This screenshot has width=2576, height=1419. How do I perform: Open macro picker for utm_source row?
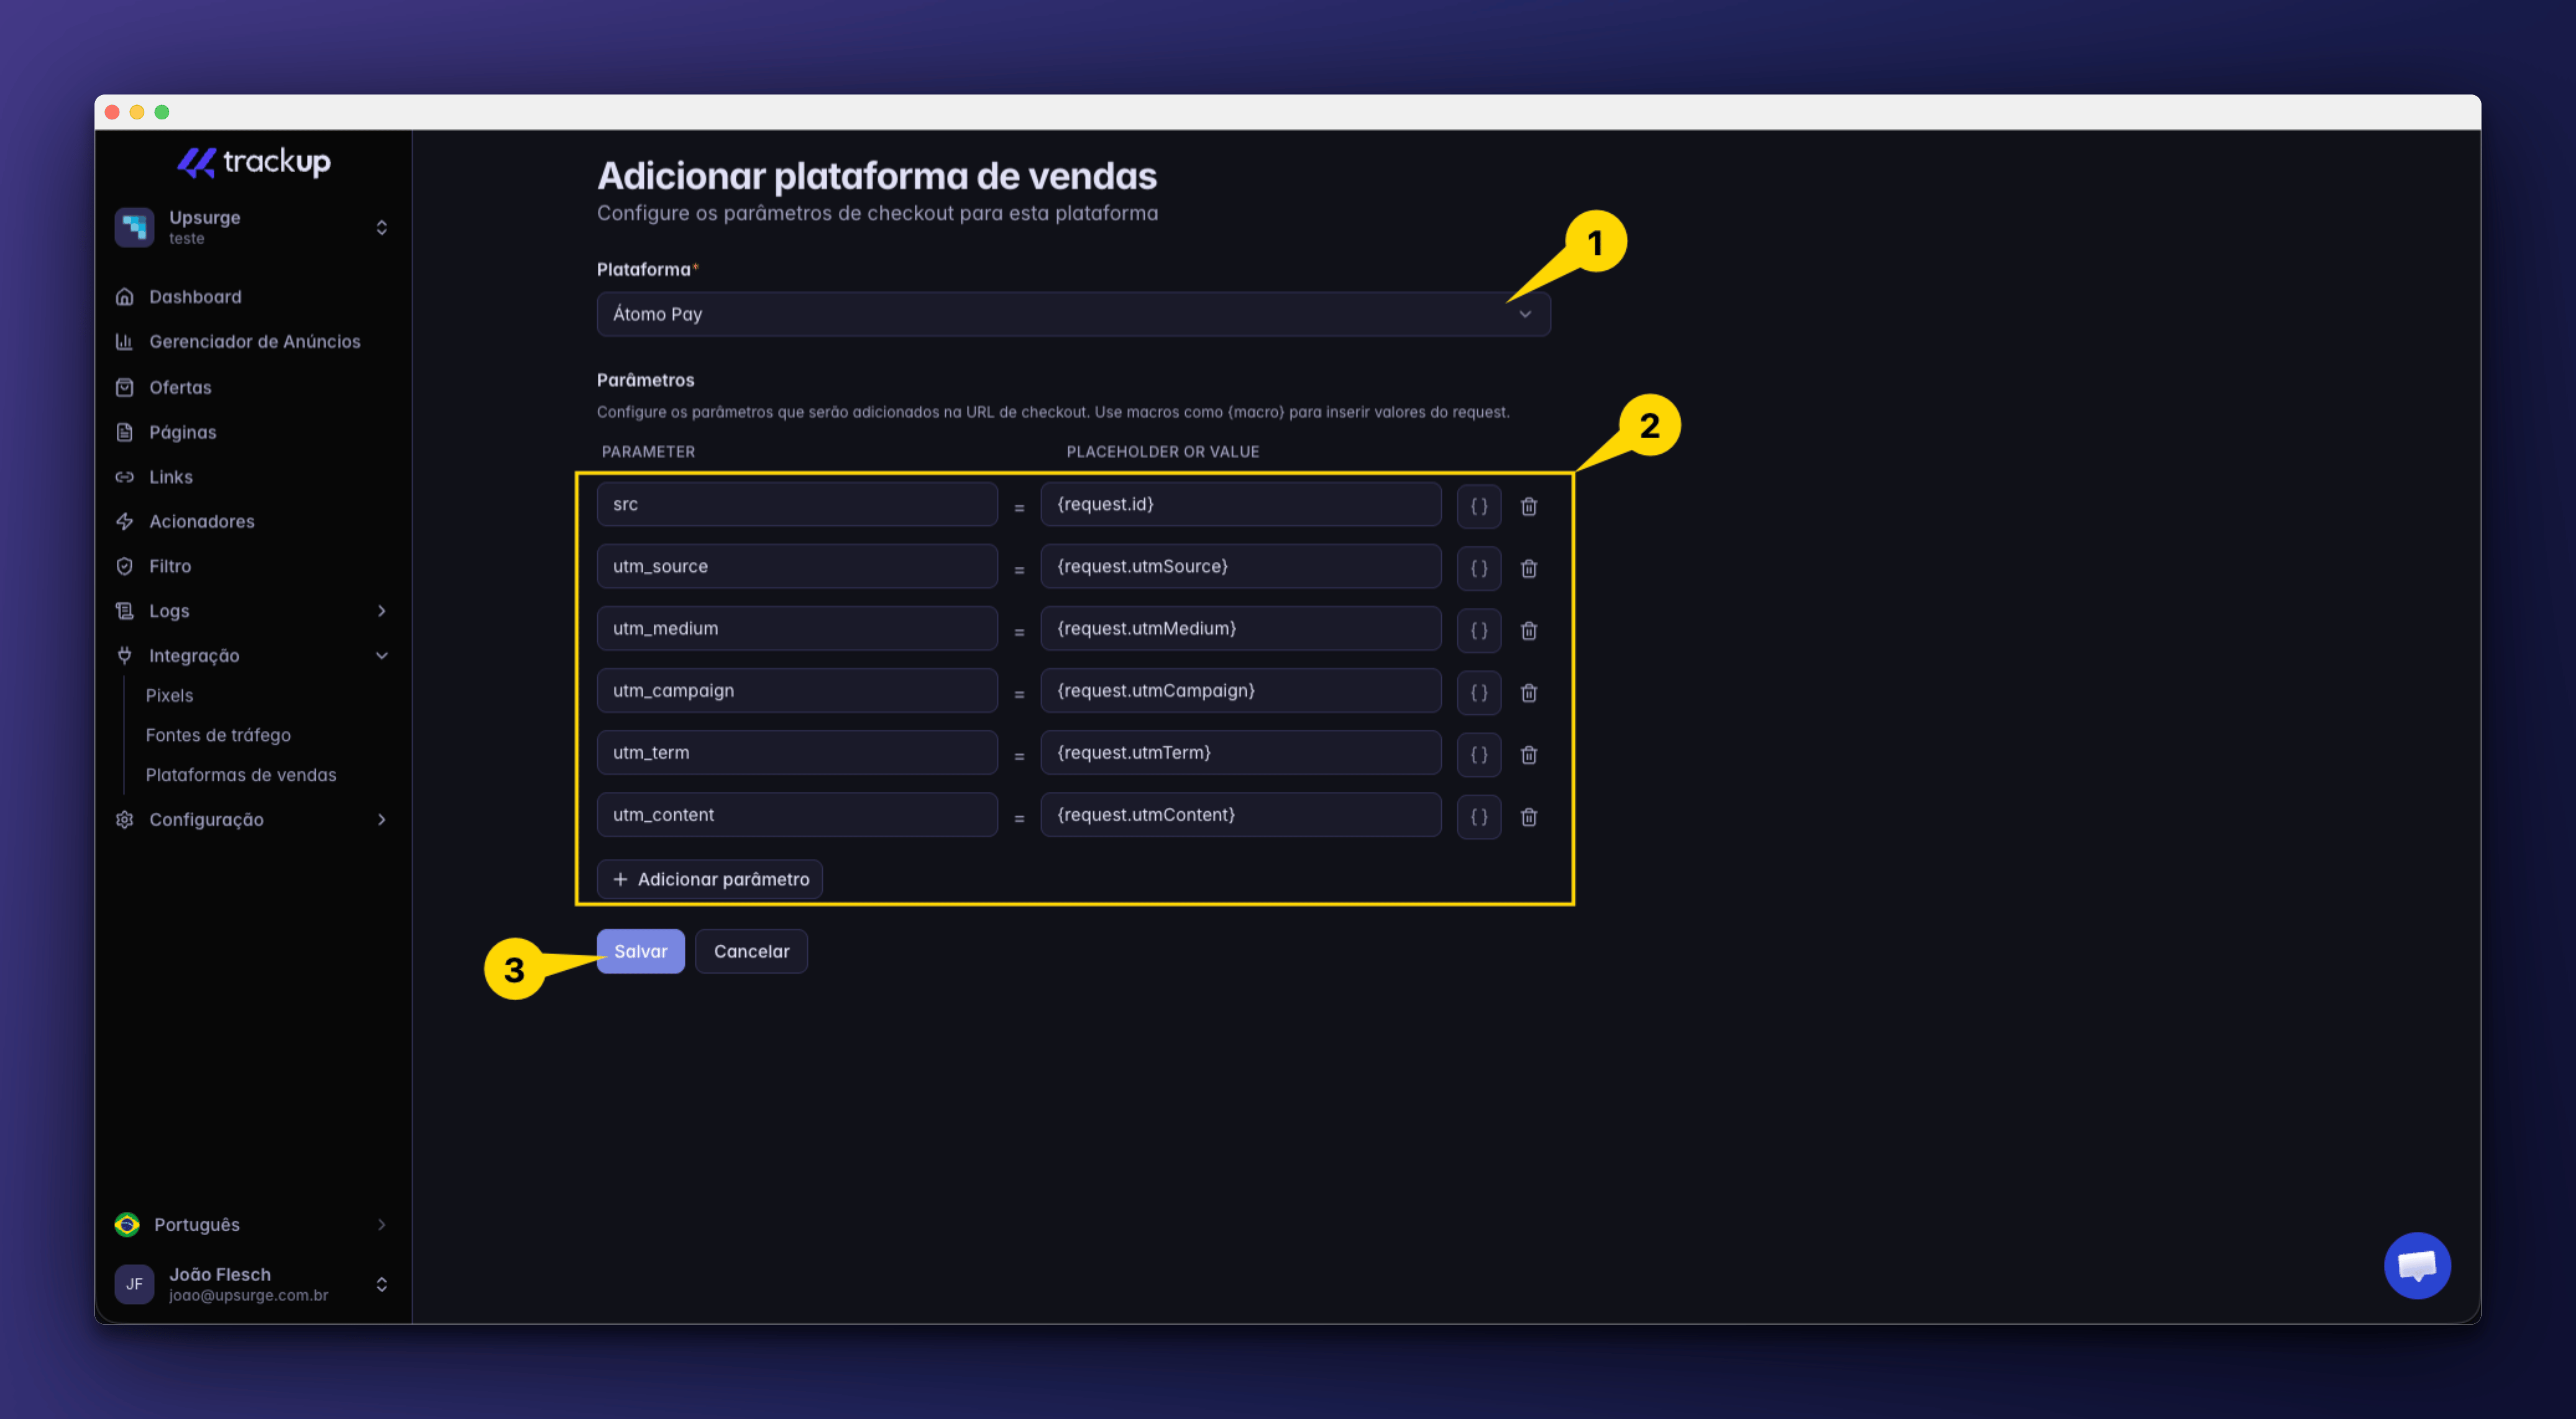(x=1478, y=568)
